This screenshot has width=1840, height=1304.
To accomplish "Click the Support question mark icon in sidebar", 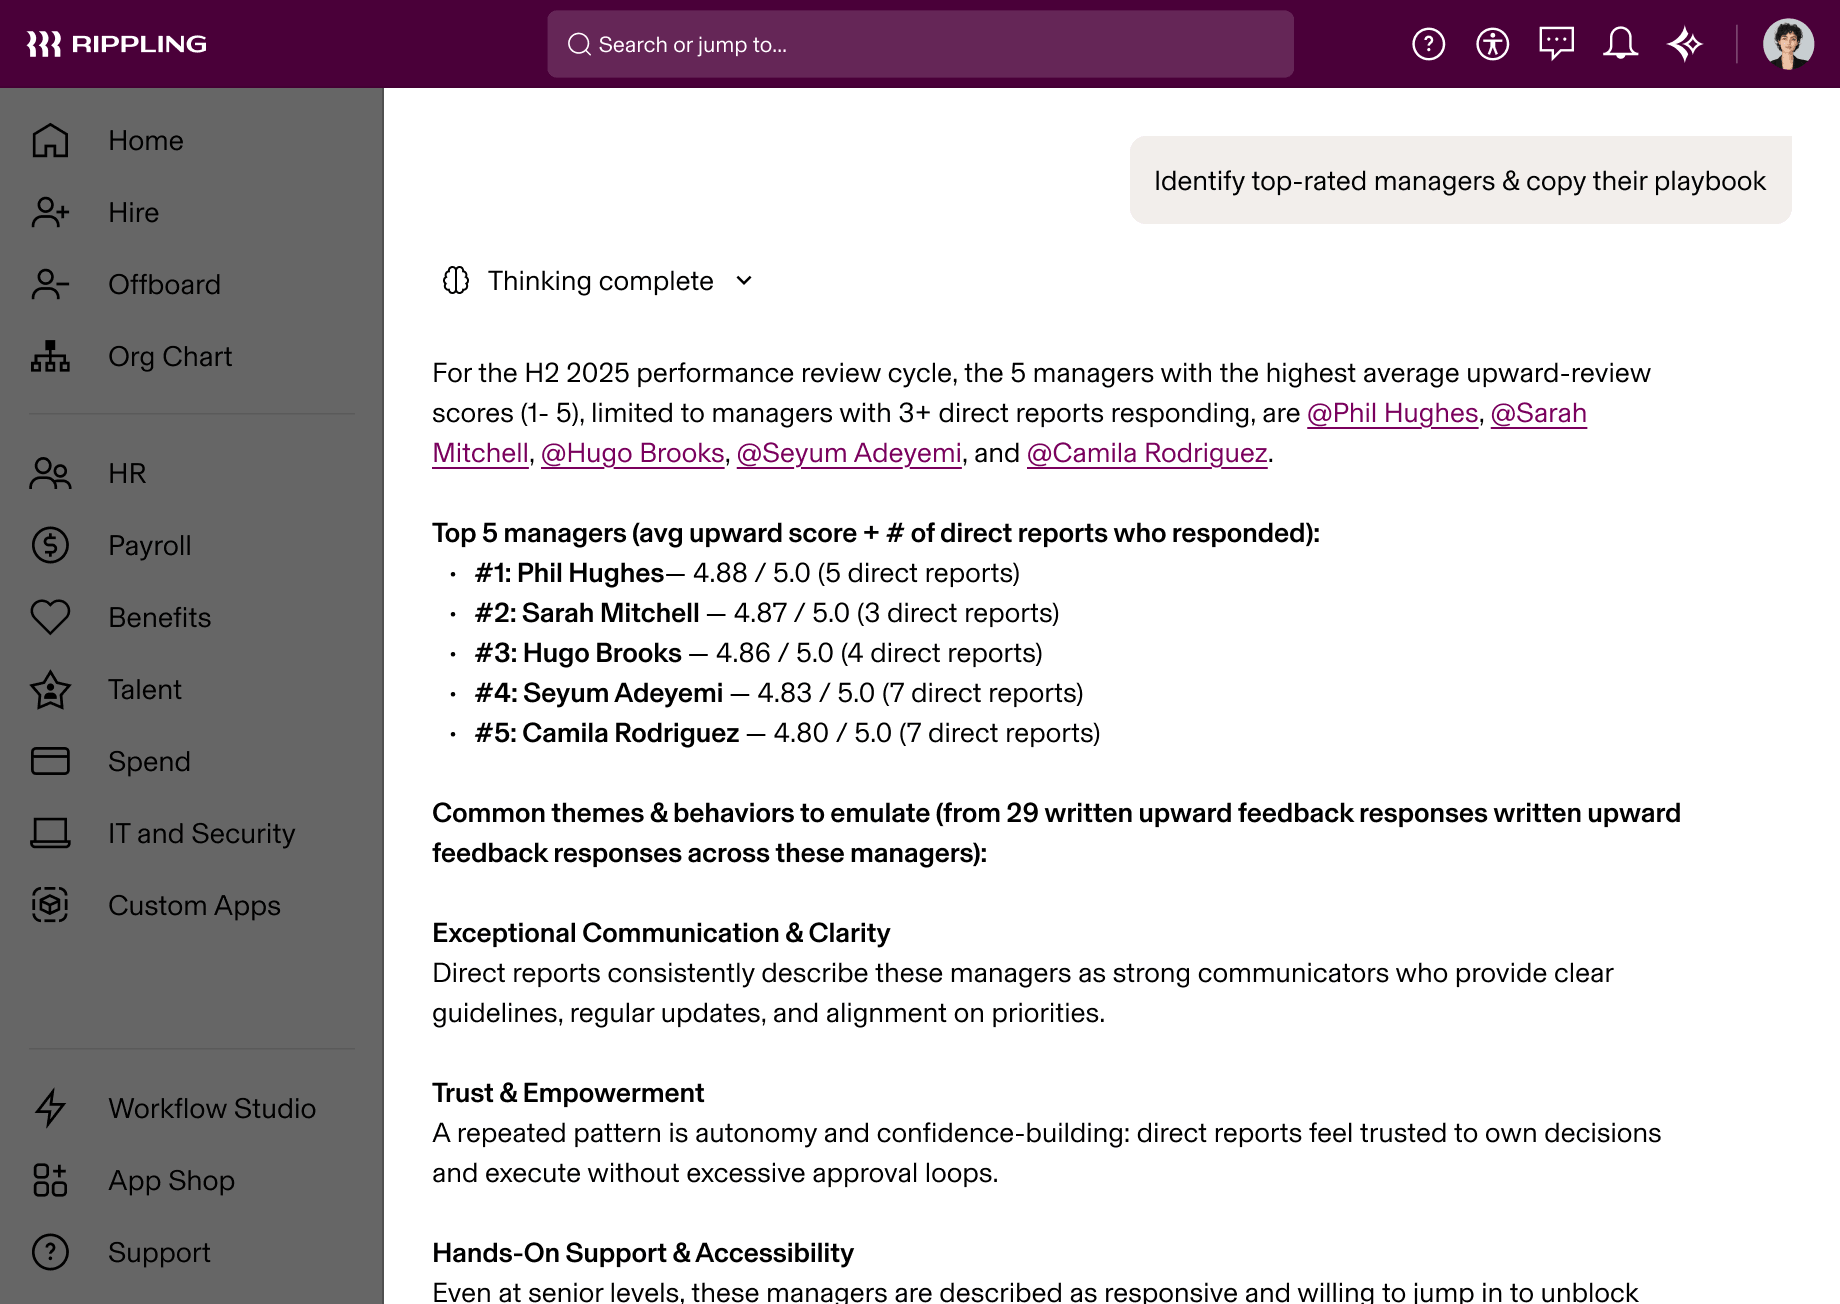I will click(50, 1252).
